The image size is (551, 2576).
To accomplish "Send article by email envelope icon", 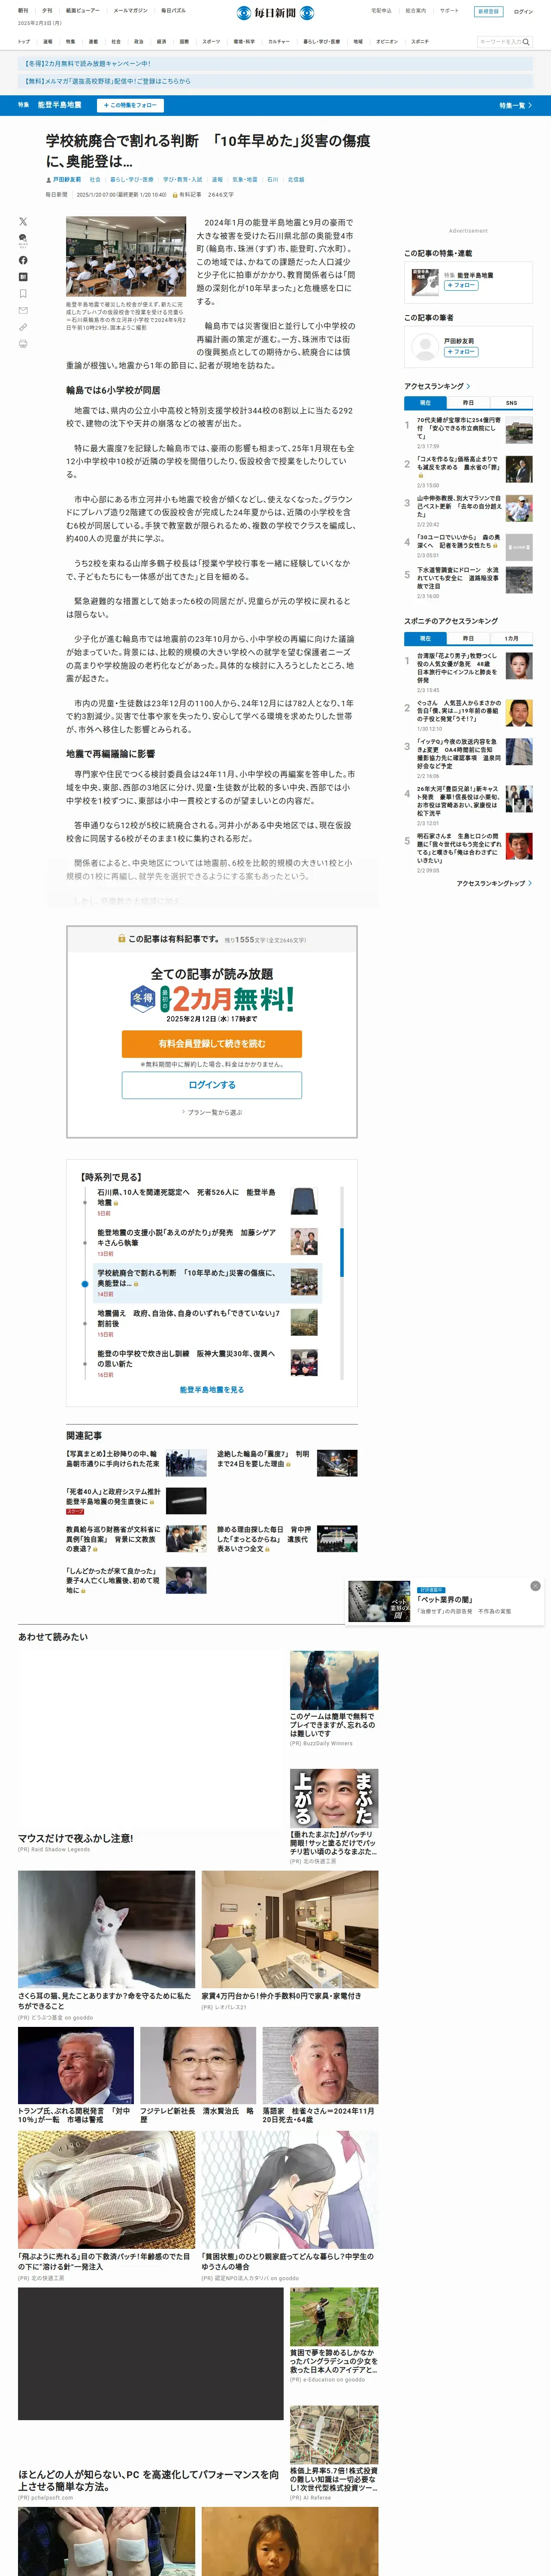I will click(23, 310).
